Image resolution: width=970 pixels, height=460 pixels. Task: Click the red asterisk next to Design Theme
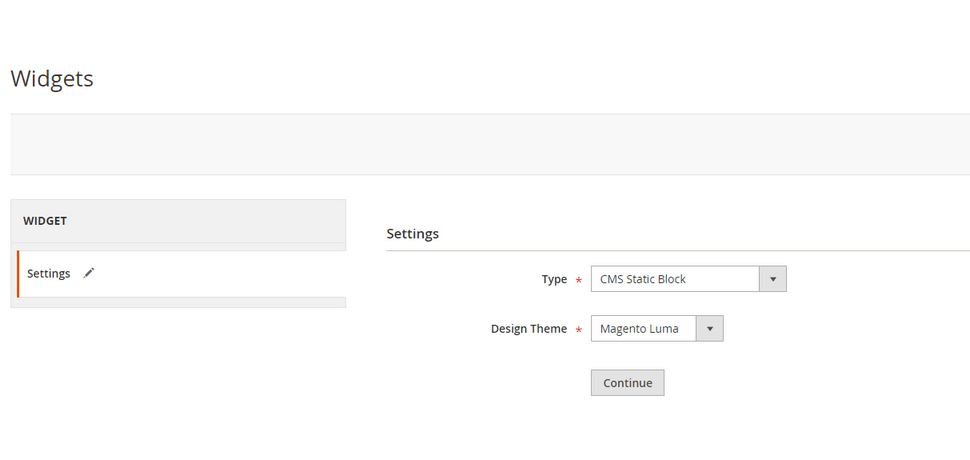(579, 330)
